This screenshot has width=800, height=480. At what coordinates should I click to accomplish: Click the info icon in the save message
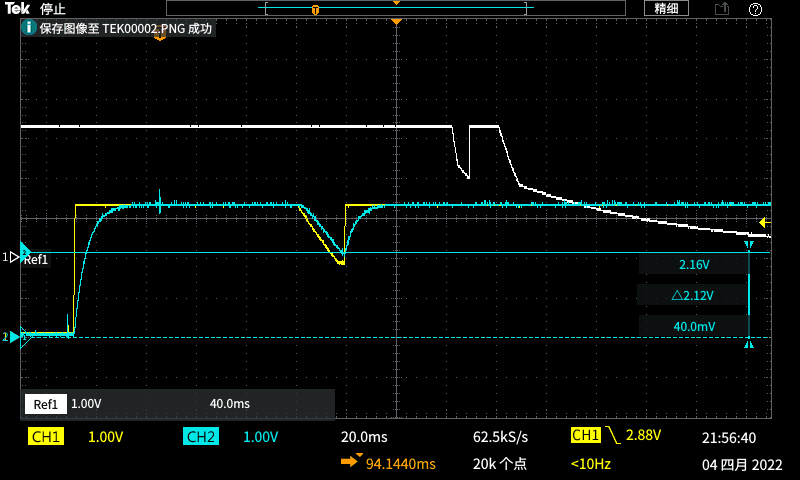coord(29,28)
